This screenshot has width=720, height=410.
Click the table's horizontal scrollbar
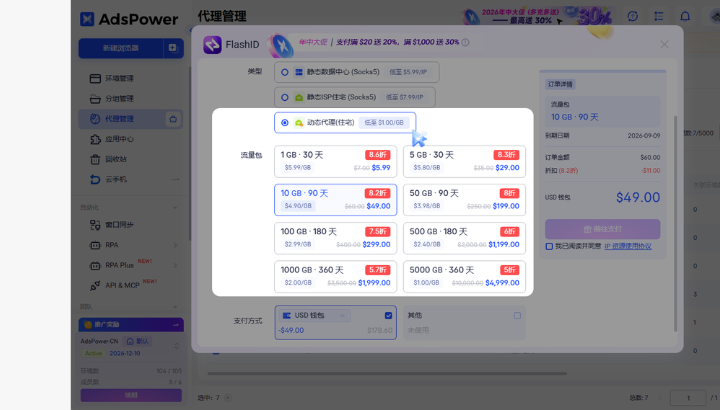tap(387, 374)
